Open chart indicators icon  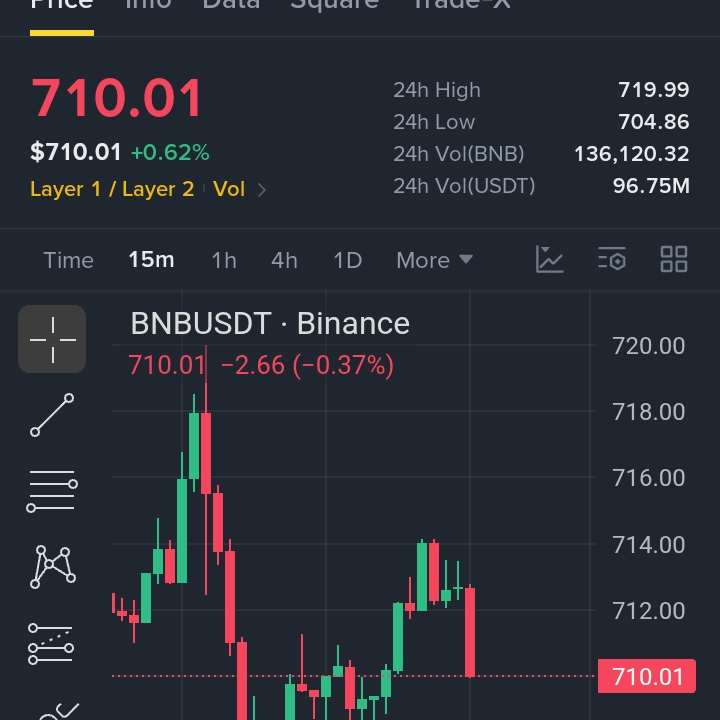click(x=550, y=259)
